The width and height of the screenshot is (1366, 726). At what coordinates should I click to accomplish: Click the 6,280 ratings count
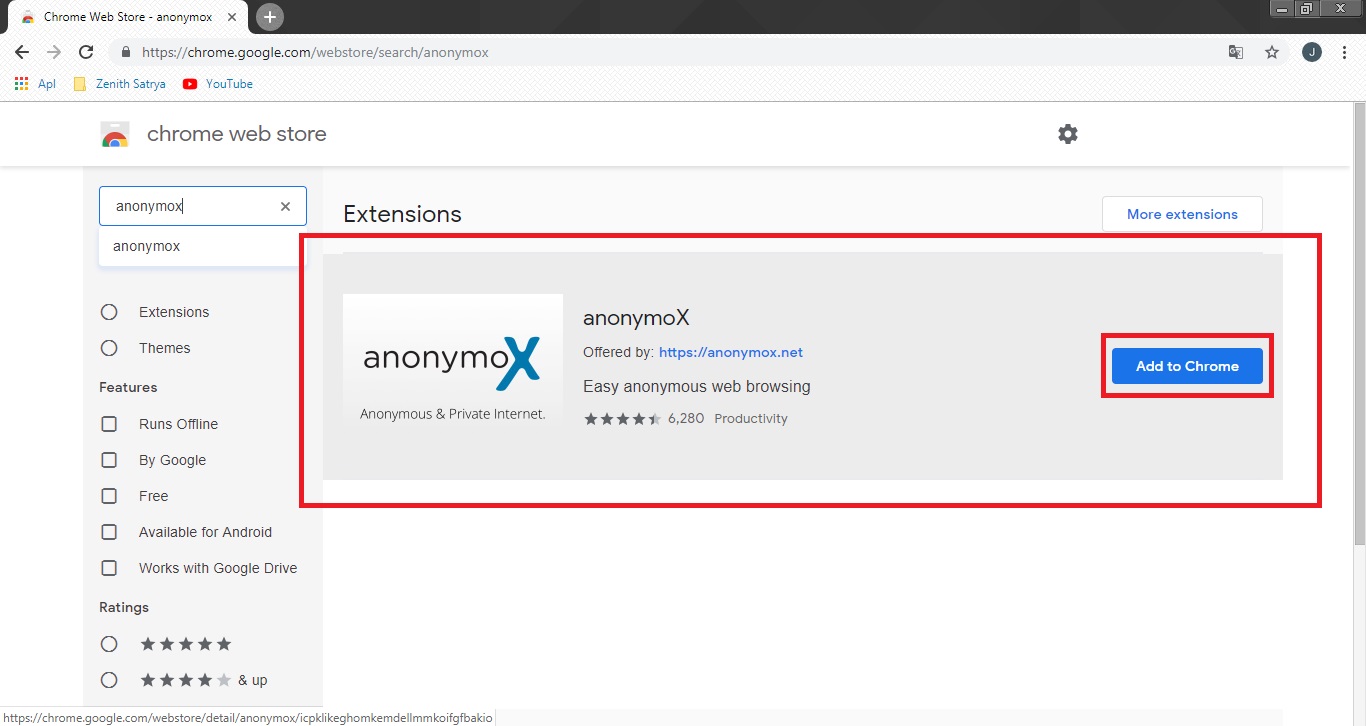686,419
